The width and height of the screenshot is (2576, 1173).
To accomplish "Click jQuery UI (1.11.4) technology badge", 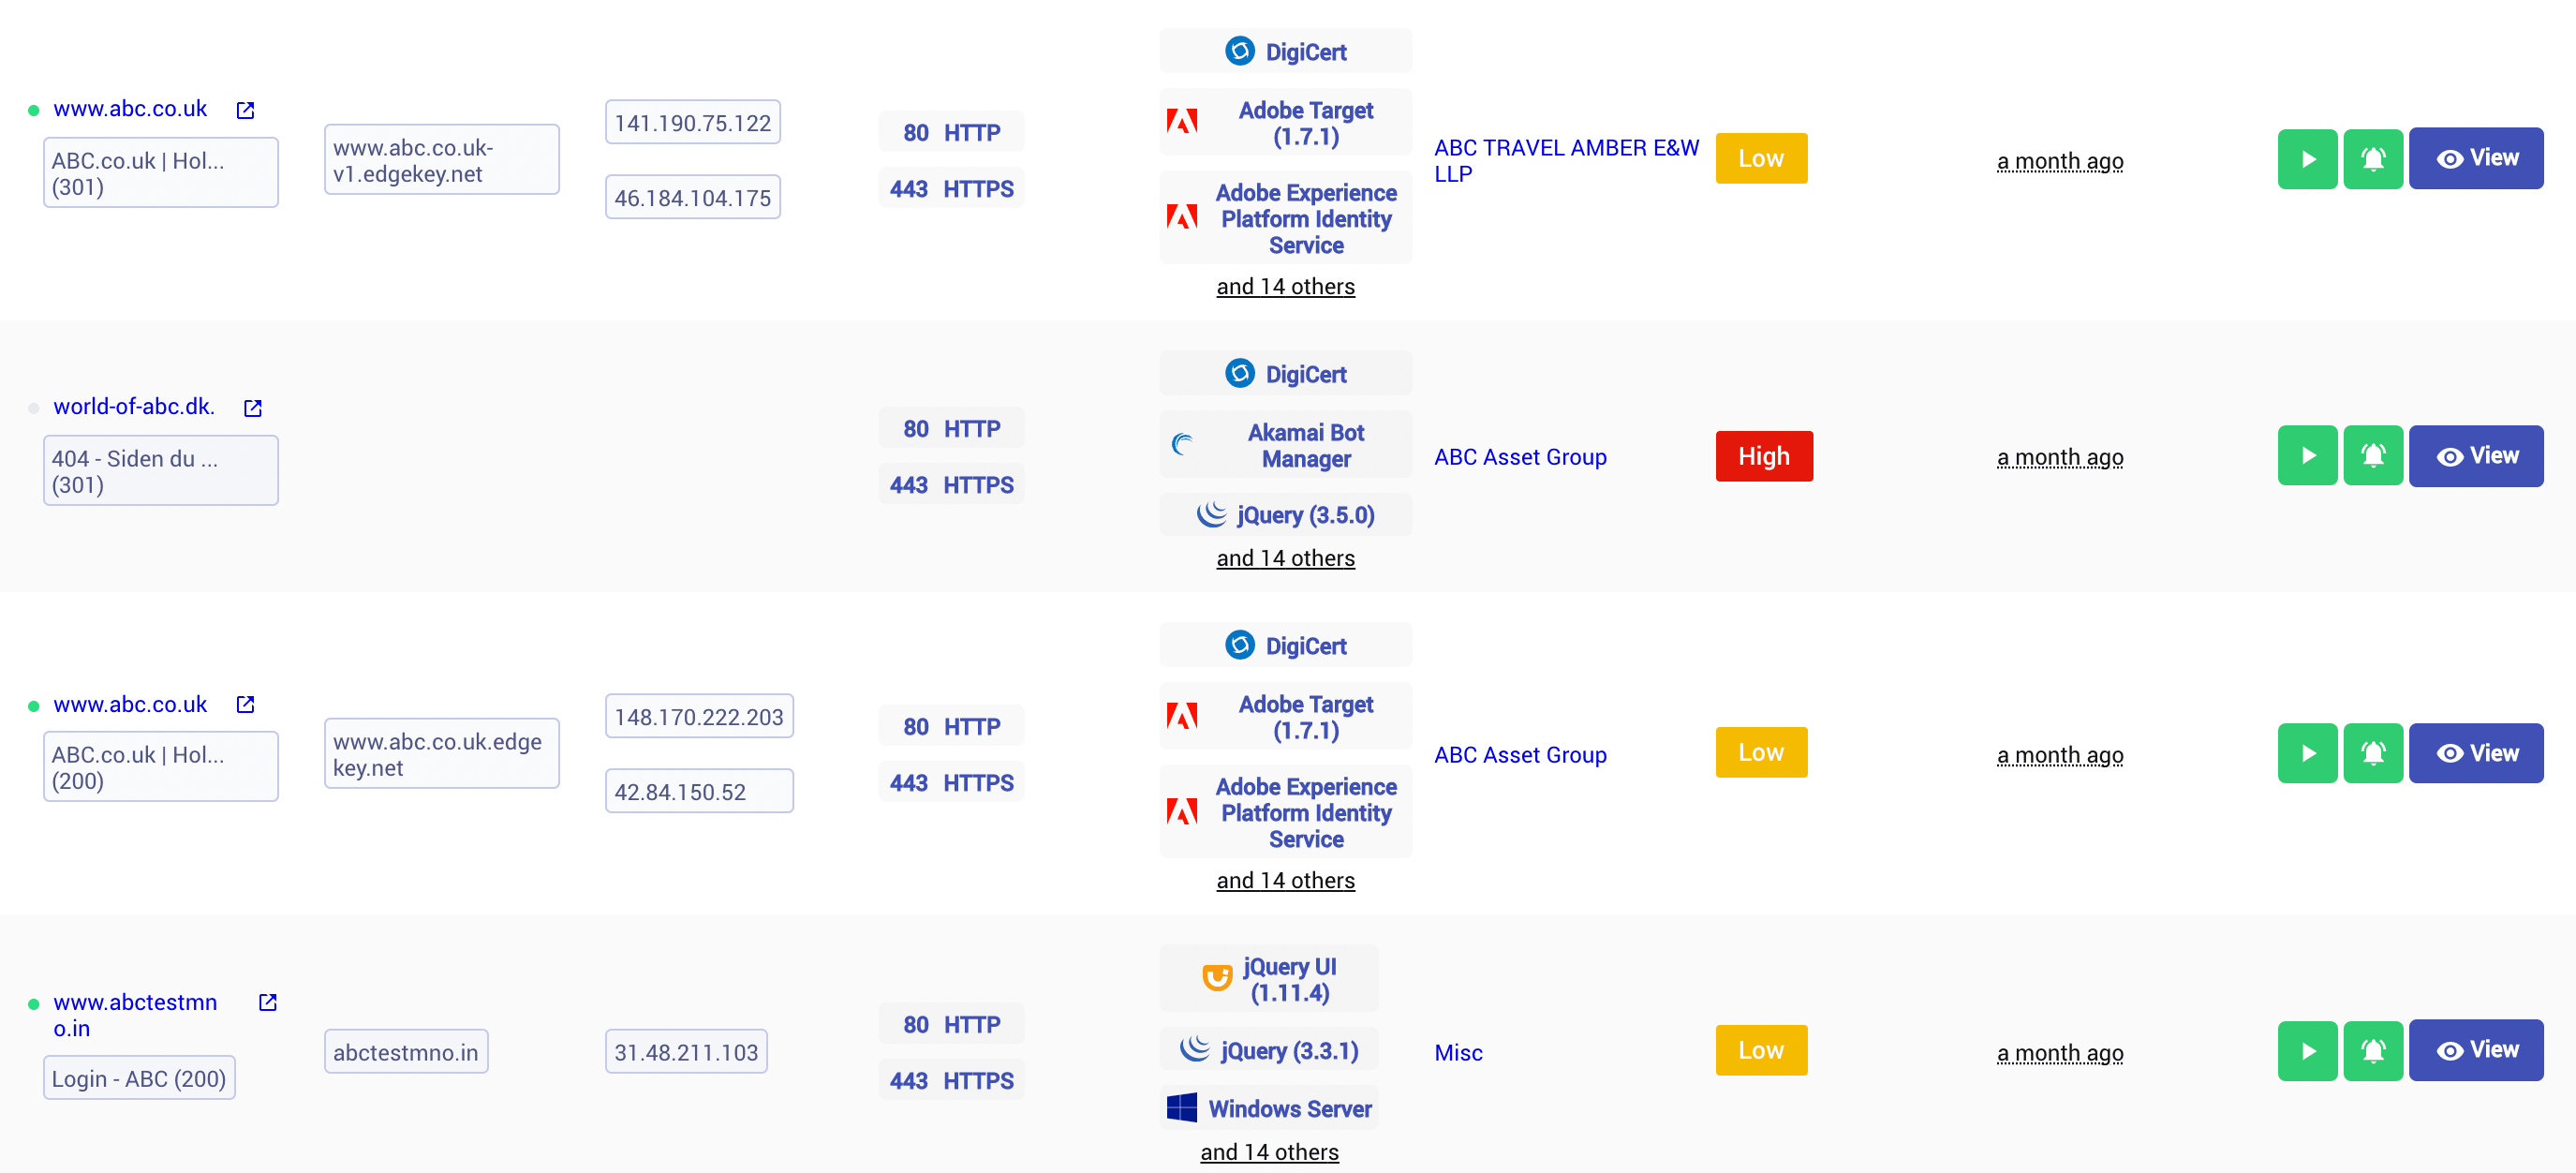I will (1269, 979).
